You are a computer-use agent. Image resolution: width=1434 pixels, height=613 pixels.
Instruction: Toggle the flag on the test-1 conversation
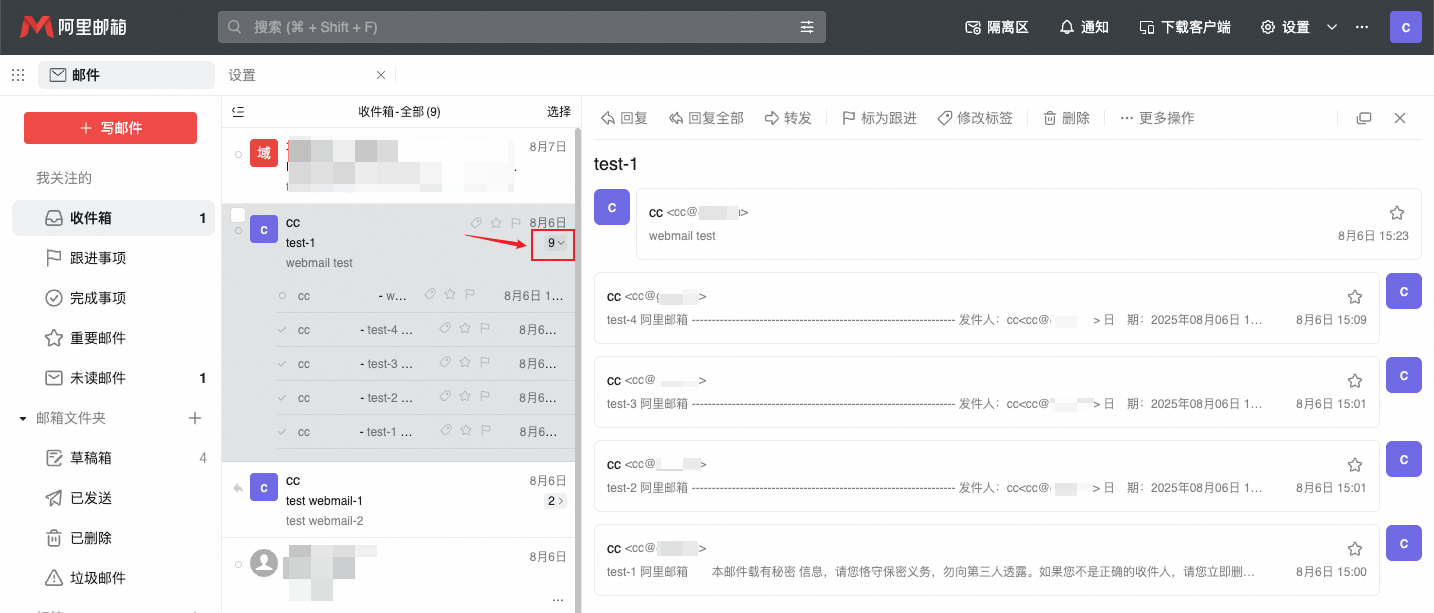pos(516,223)
